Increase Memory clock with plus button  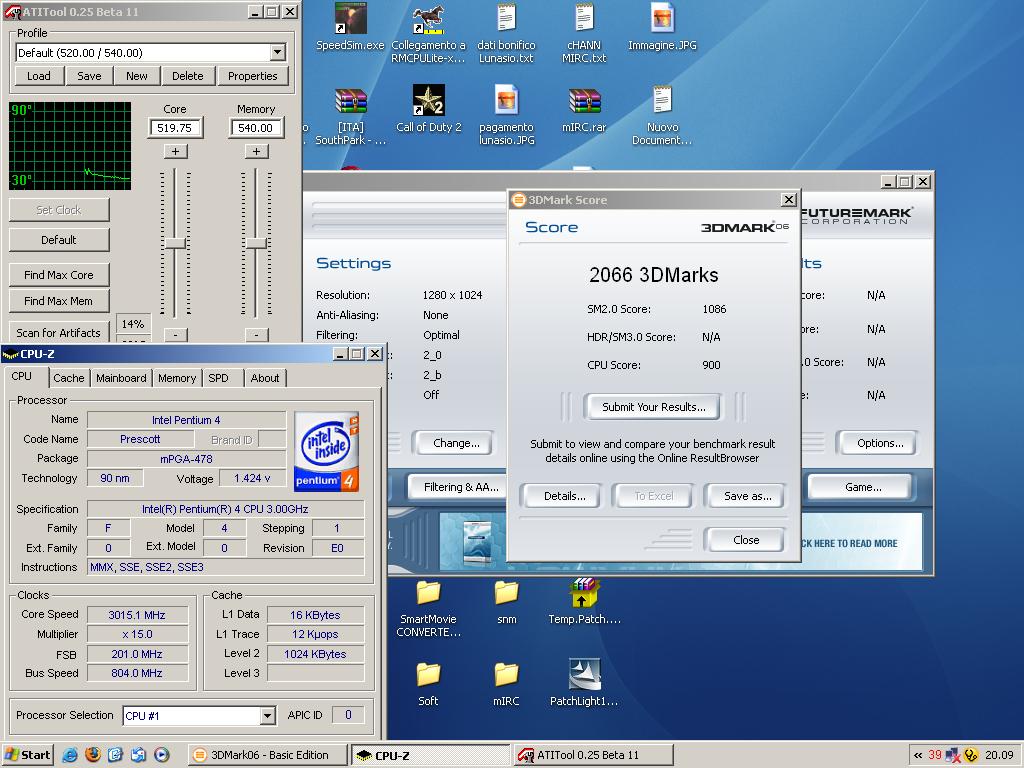click(x=256, y=152)
